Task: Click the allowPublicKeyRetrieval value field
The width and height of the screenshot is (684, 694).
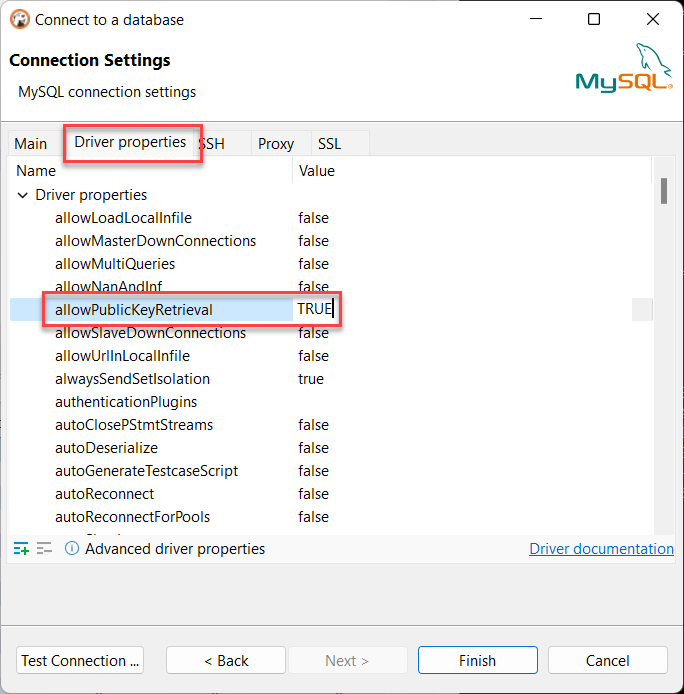Action: click(314, 309)
